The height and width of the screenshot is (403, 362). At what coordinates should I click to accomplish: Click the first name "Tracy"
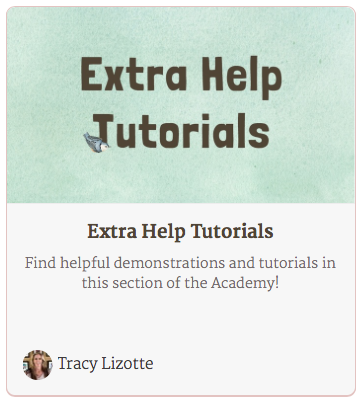(77, 364)
